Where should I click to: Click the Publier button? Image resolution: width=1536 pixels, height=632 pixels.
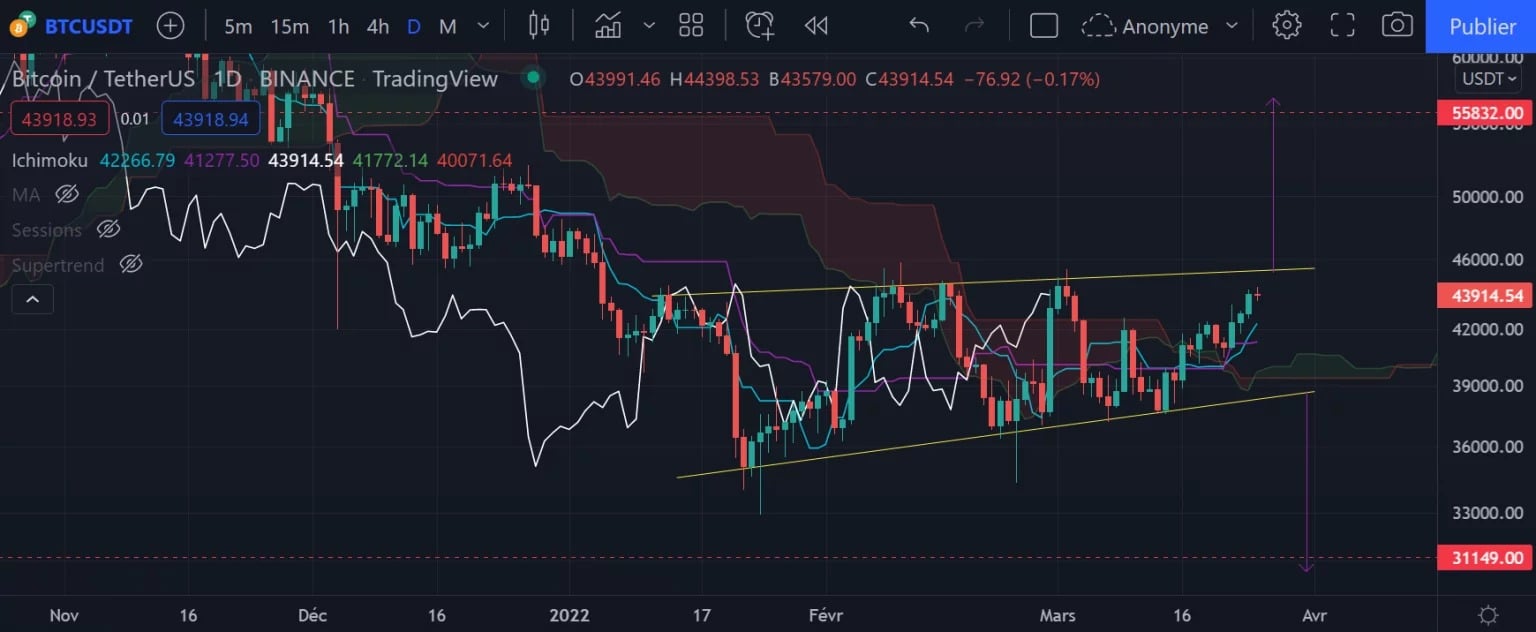[1482, 26]
